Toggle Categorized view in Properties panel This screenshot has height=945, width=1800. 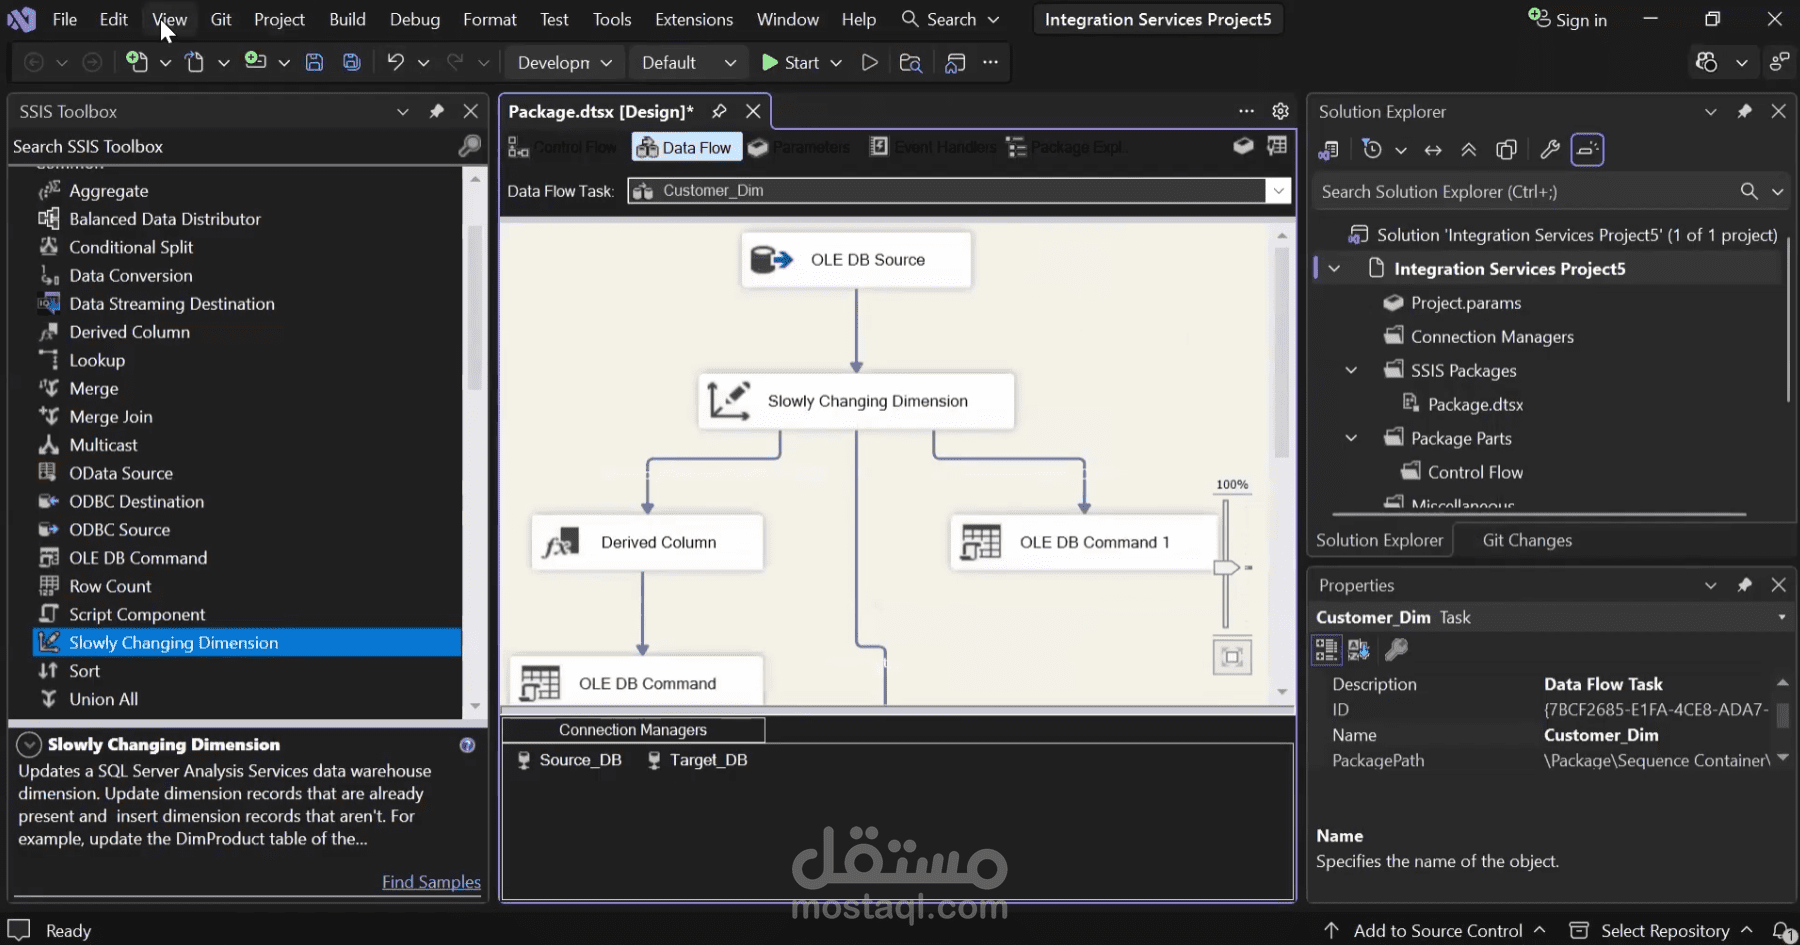[x=1327, y=650]
